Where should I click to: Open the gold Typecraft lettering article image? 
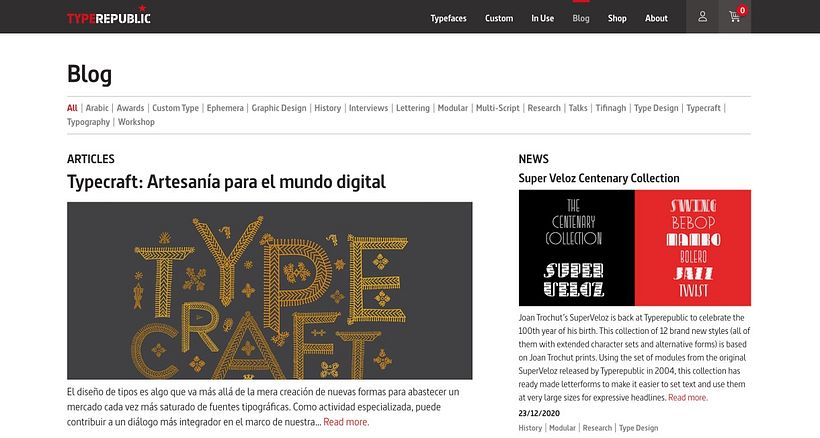(x=269, y=291)
